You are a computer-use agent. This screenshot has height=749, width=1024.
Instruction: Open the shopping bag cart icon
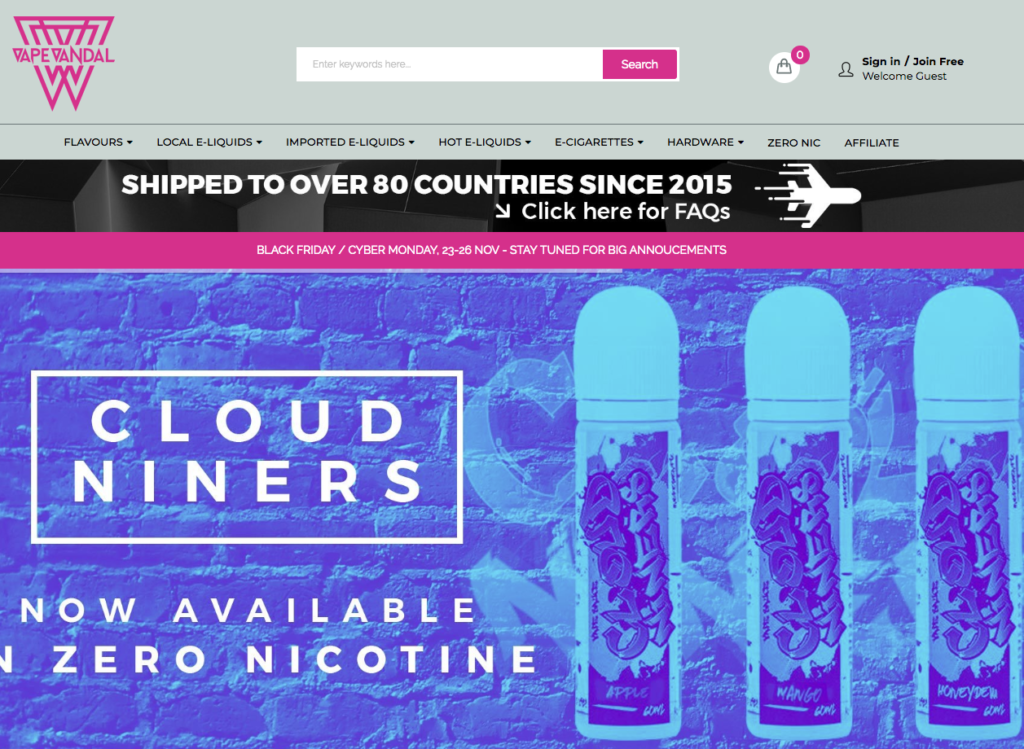784,67
